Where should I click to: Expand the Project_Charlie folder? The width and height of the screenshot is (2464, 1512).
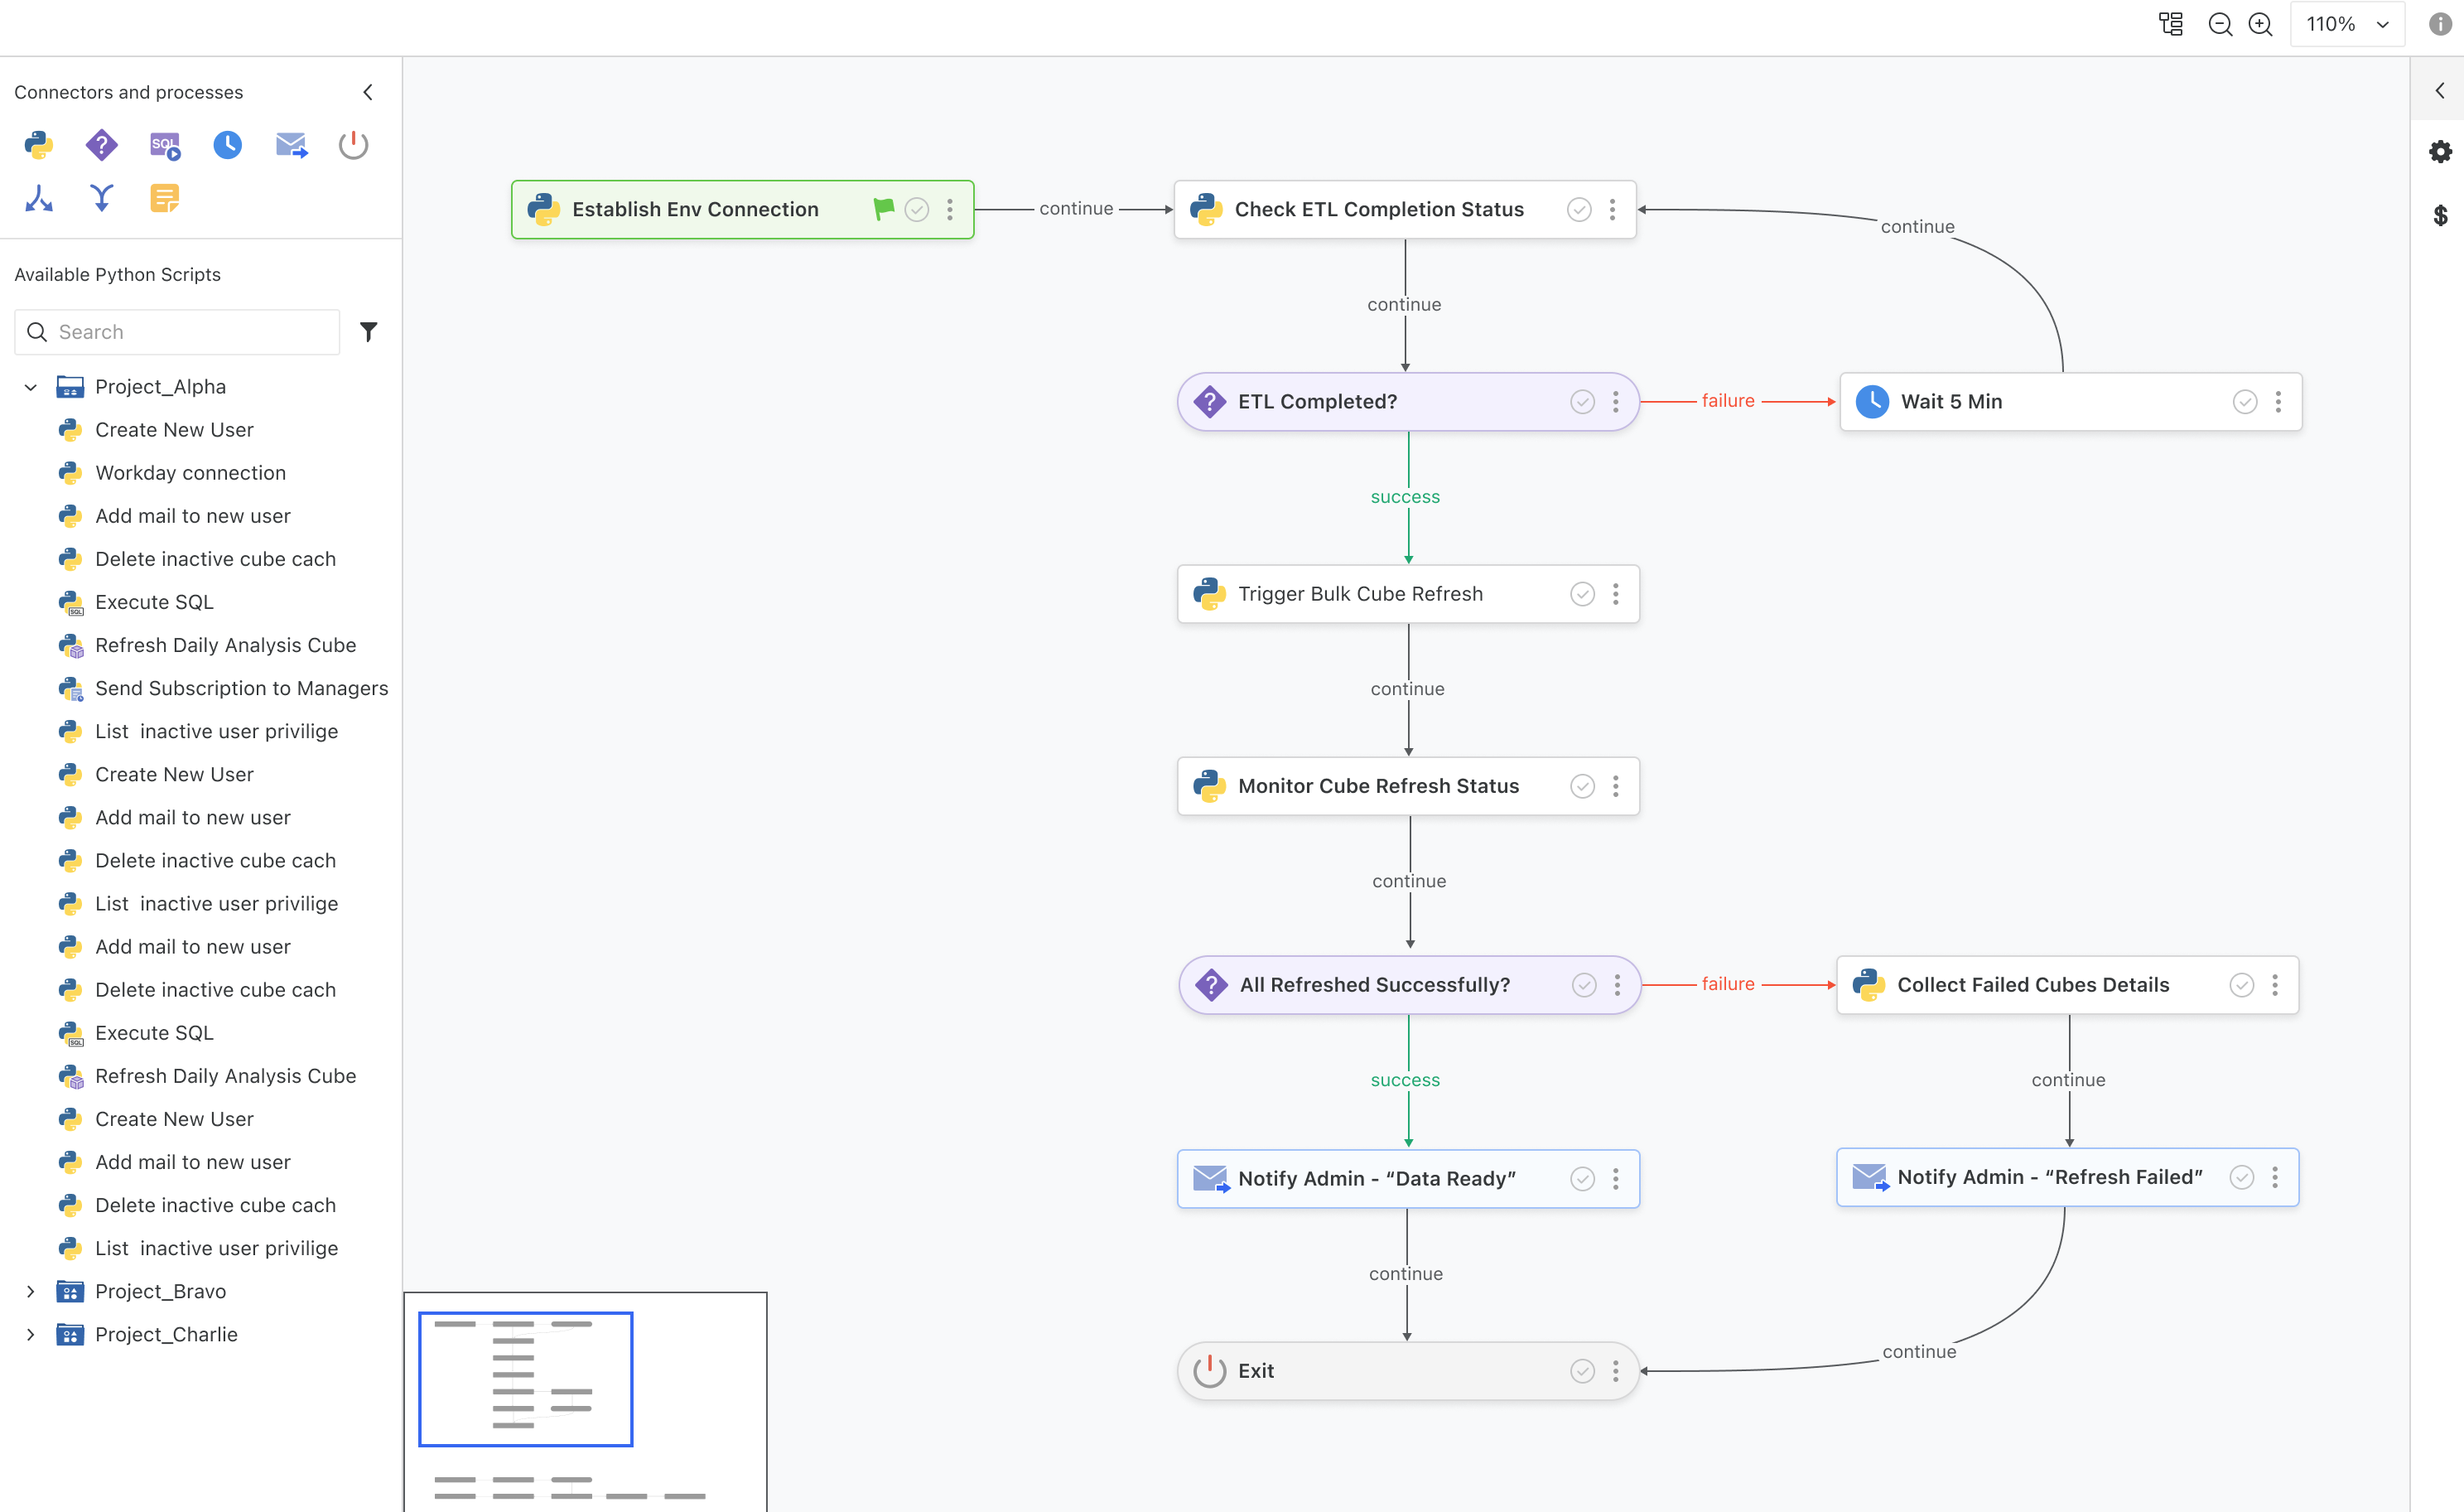click(x=31, y=1335)
